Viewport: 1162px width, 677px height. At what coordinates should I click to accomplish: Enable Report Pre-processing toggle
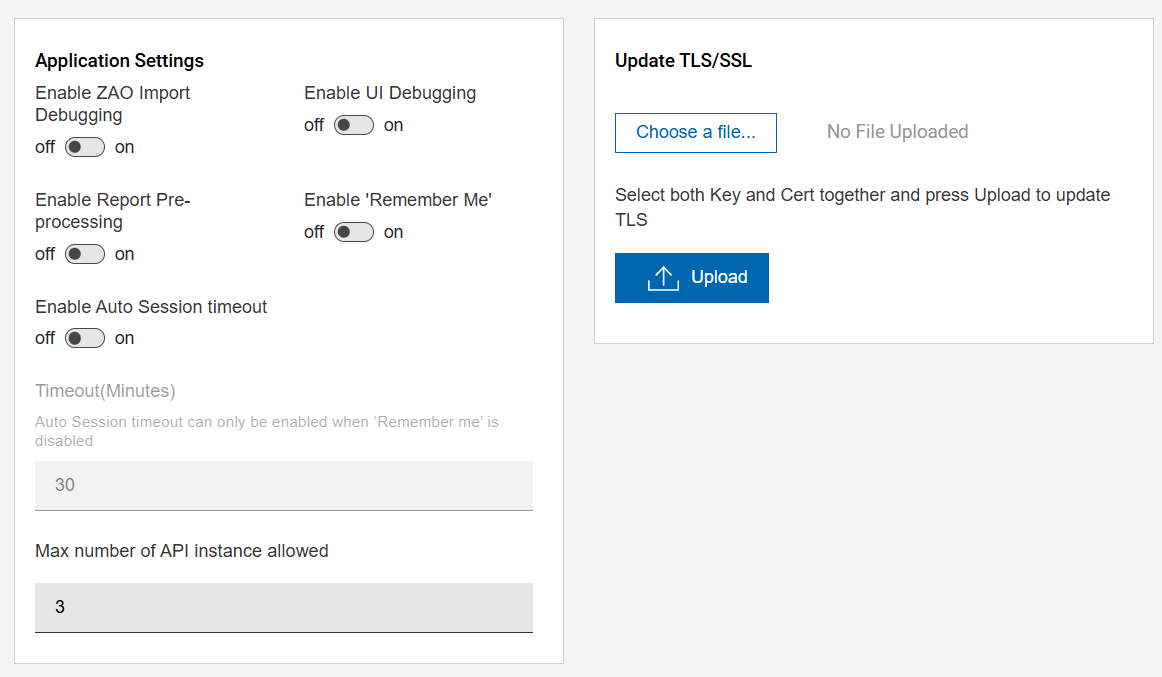tap(85, 254)
